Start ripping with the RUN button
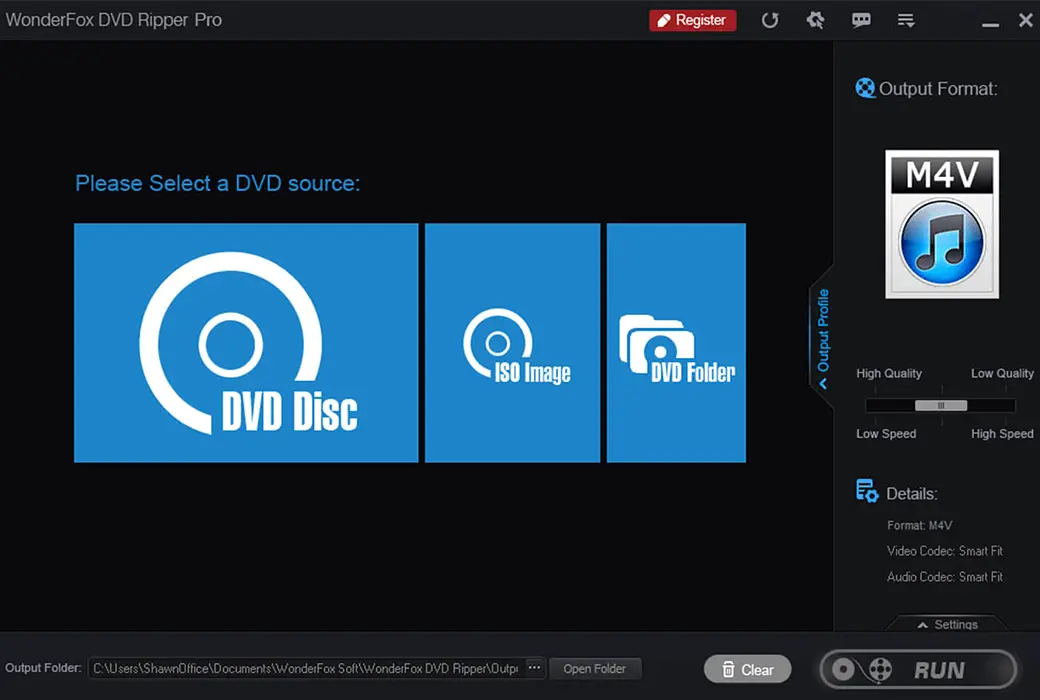Screen dimensions: 1040x700 click(919, 669)
